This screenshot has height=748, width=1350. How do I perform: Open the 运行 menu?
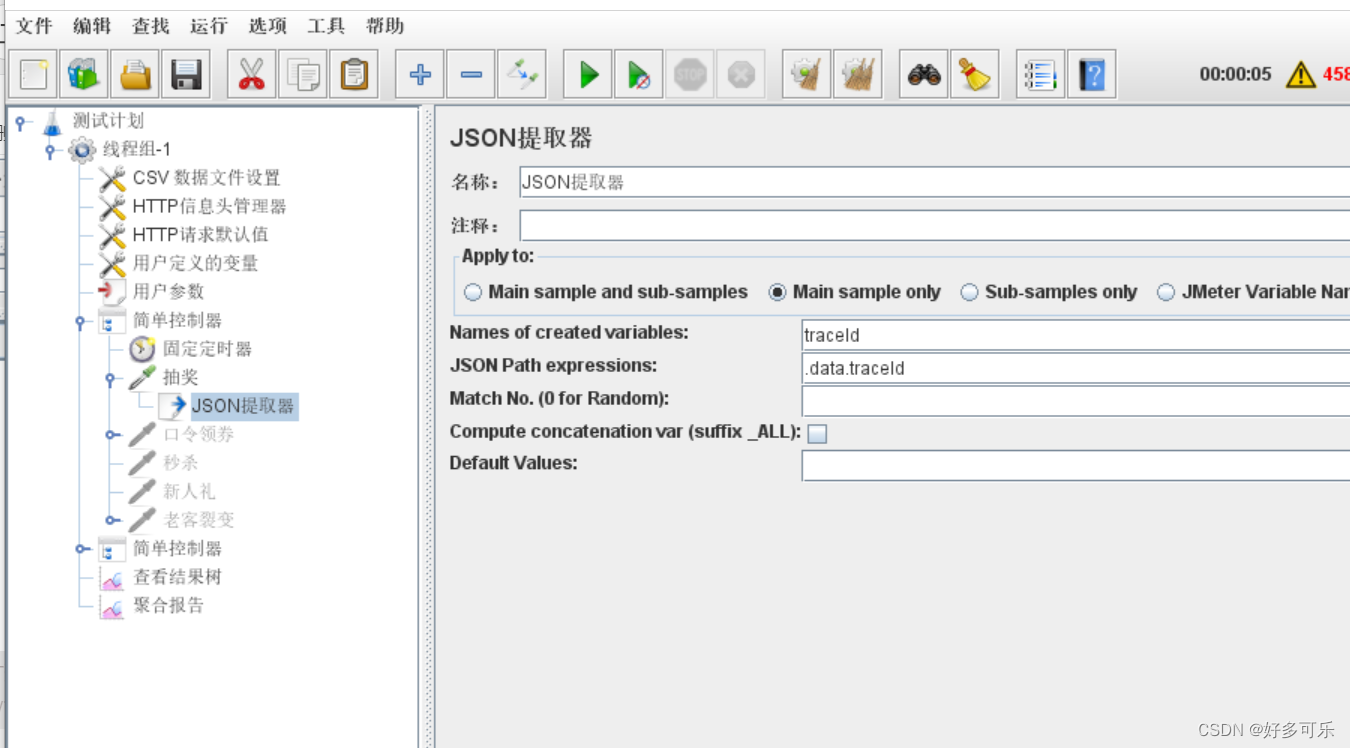[209, 26]
